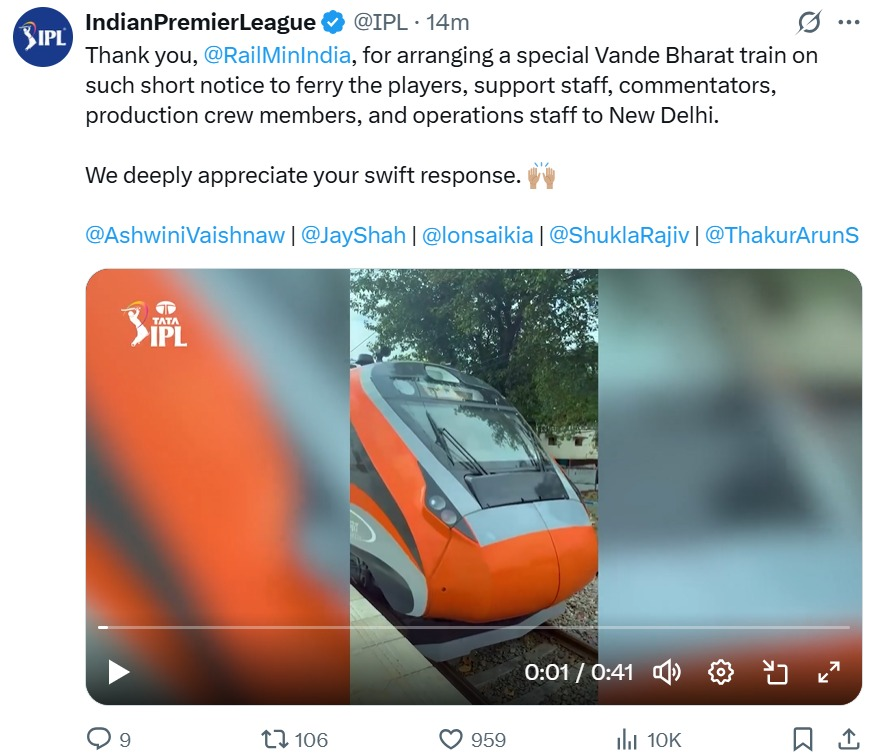
Task: Click the Grok explain icon
Action: click(809, 22)
